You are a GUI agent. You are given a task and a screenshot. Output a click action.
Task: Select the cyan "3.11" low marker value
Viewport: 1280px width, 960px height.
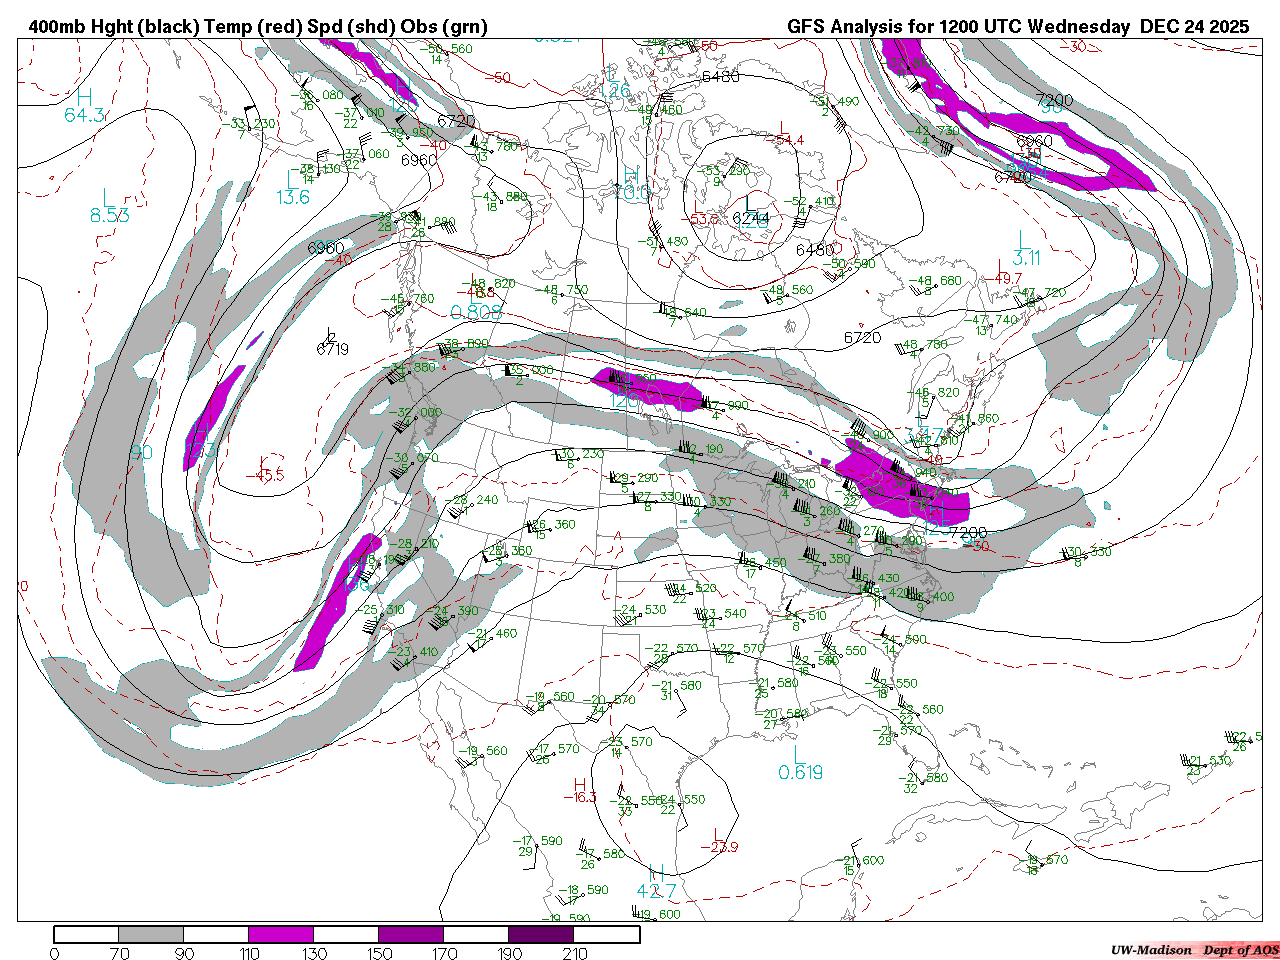[1025, 258]
